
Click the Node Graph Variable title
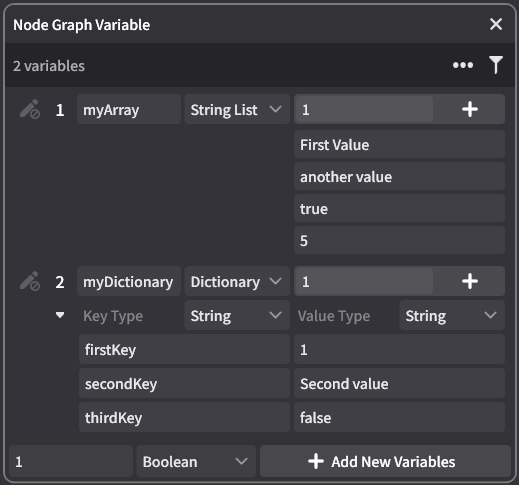[82, 25]
